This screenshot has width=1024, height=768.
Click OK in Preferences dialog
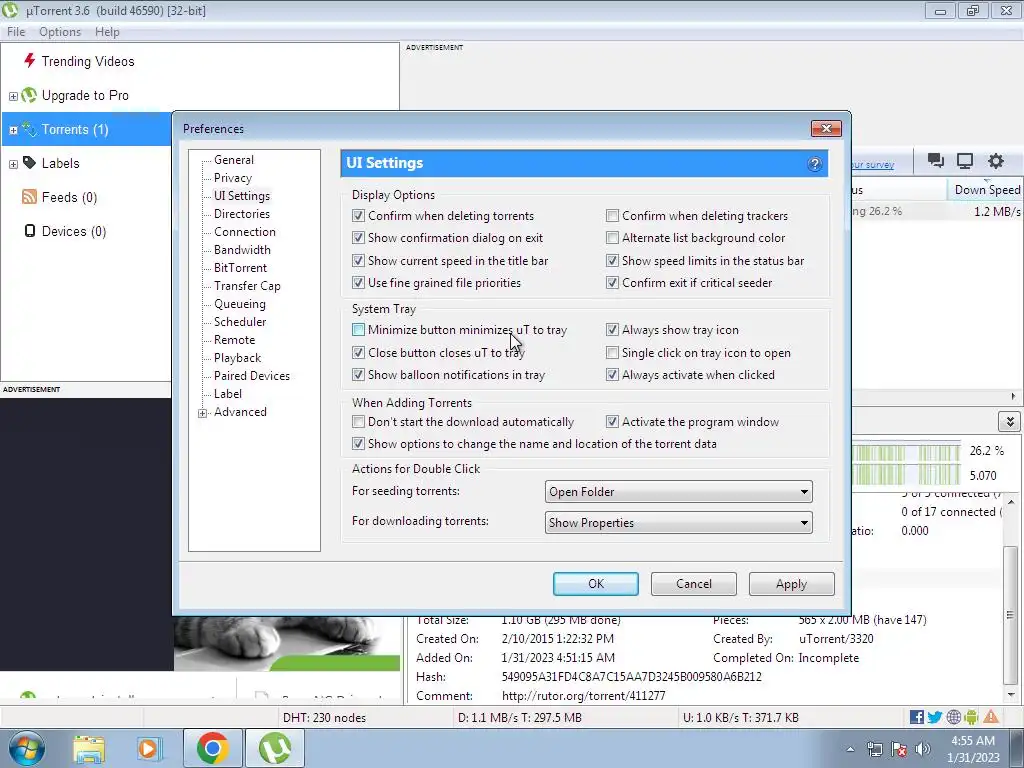[x=596, y=584]
